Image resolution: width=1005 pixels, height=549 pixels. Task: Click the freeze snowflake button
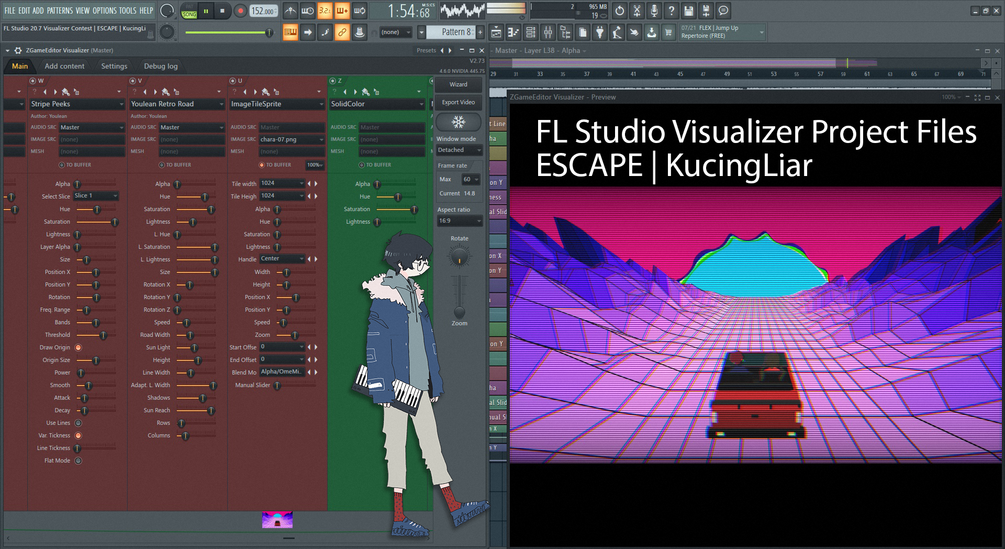pos(458,122)
